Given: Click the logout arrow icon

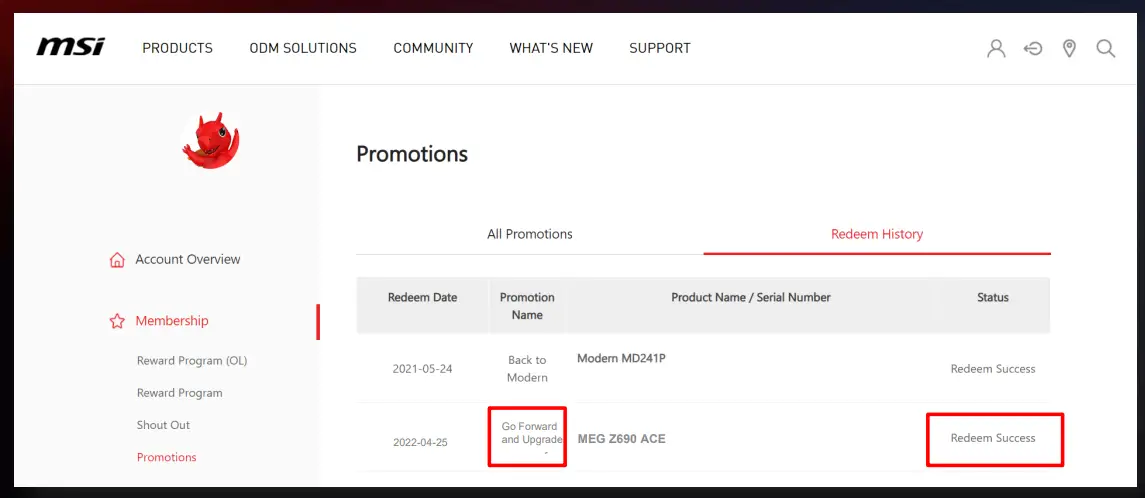Looking at the screenshot, I should tap(1033, 48).
